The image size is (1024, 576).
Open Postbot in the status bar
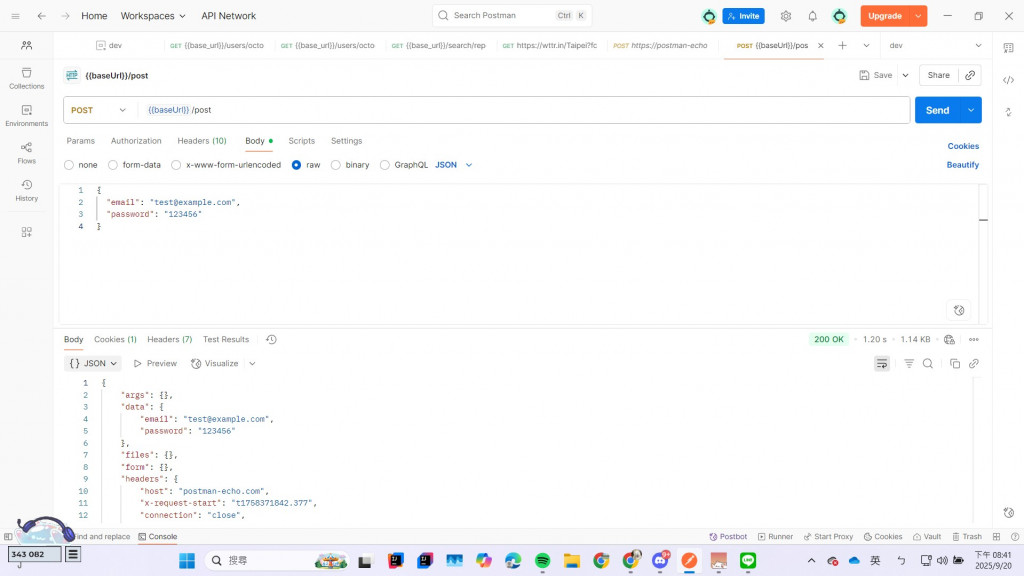(728, 537)
